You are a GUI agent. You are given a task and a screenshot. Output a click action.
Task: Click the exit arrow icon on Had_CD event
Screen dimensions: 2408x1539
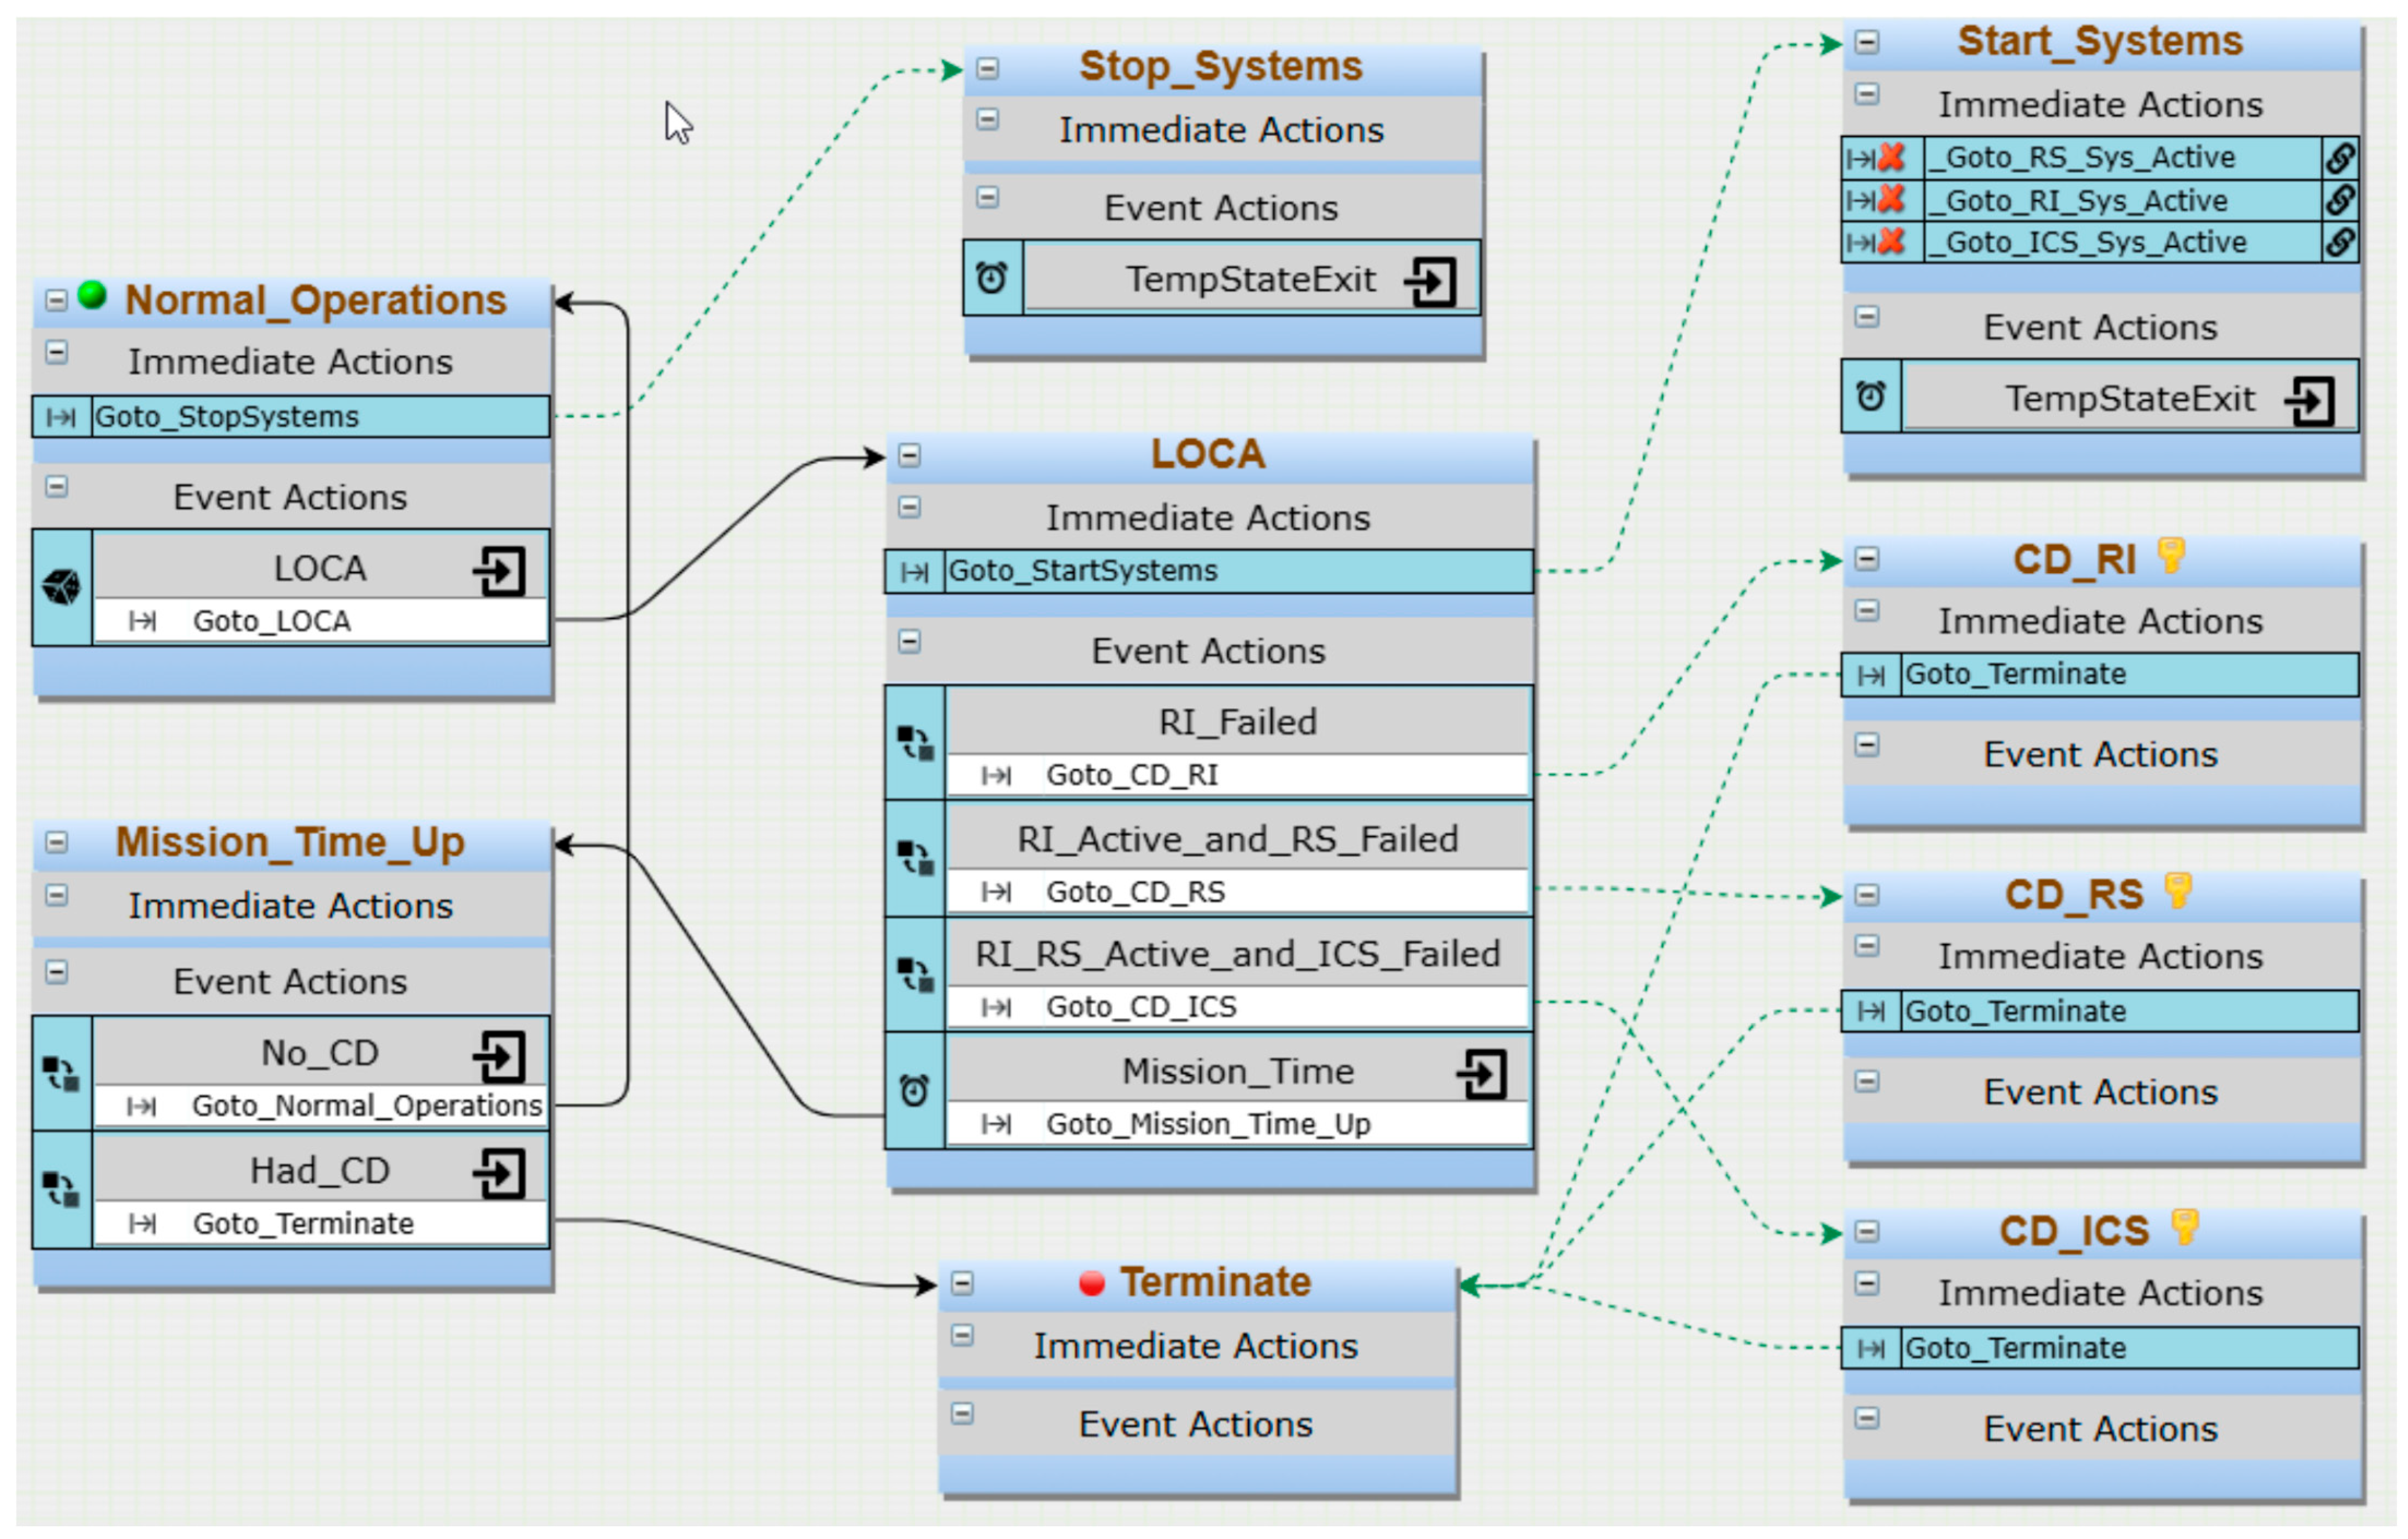coord(499,1173)
